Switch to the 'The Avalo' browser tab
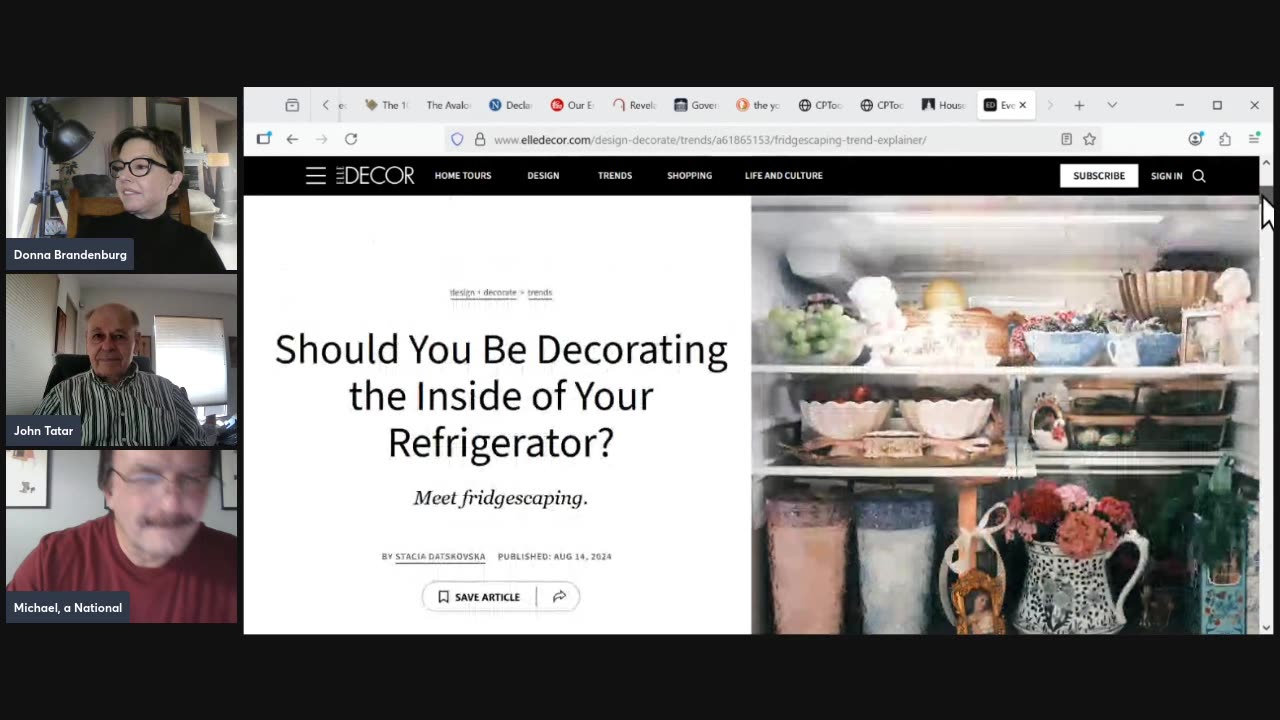This screenshot has height=720, width=1280. tap(447, 105)
